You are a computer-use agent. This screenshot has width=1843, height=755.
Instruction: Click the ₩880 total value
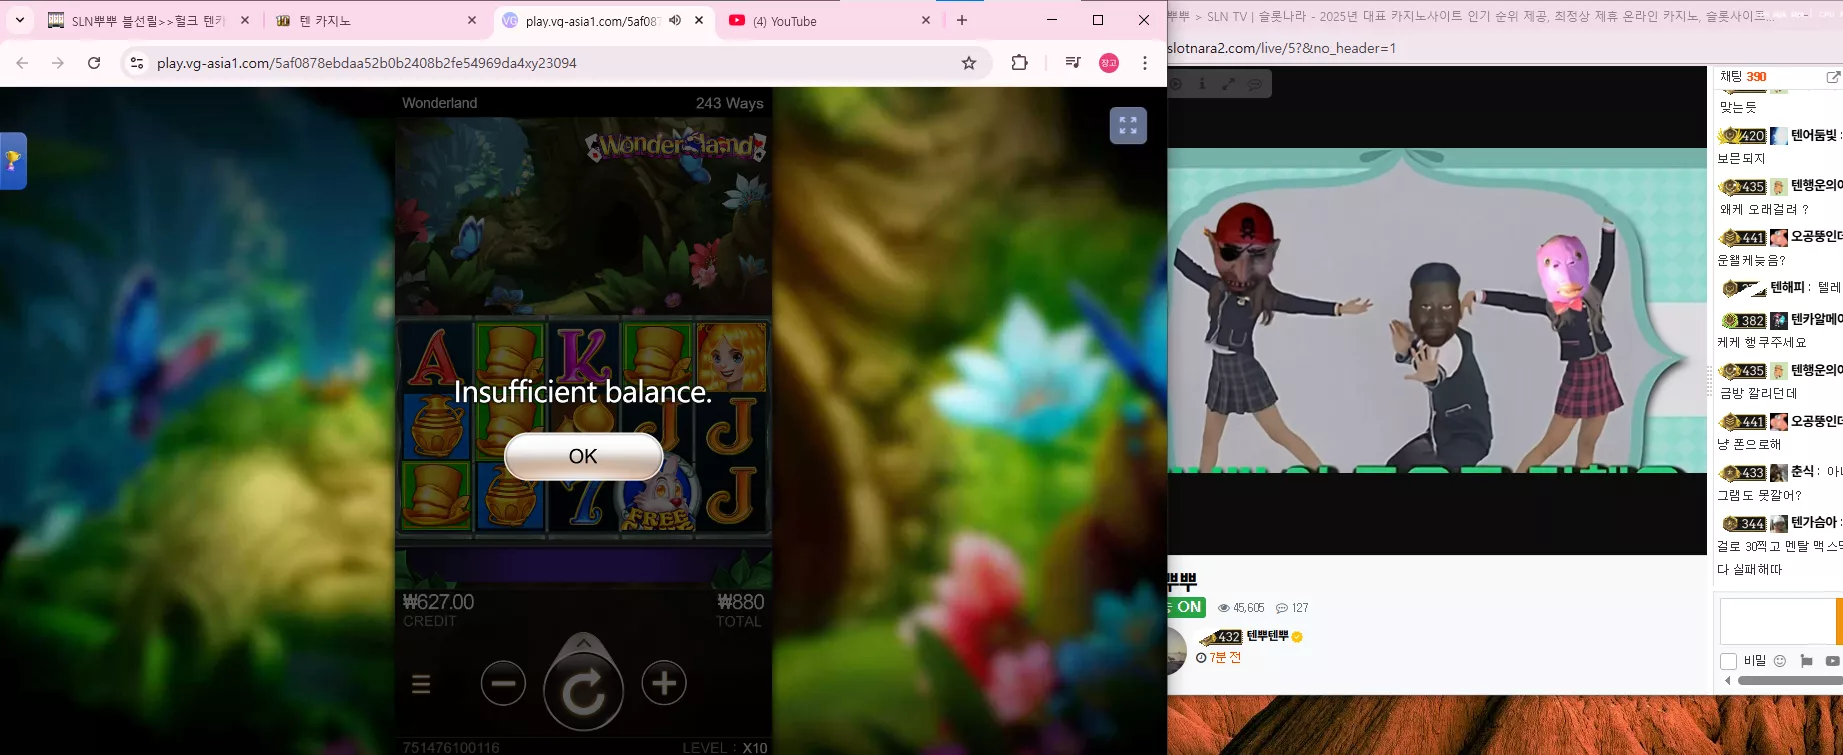click(741, 602)
